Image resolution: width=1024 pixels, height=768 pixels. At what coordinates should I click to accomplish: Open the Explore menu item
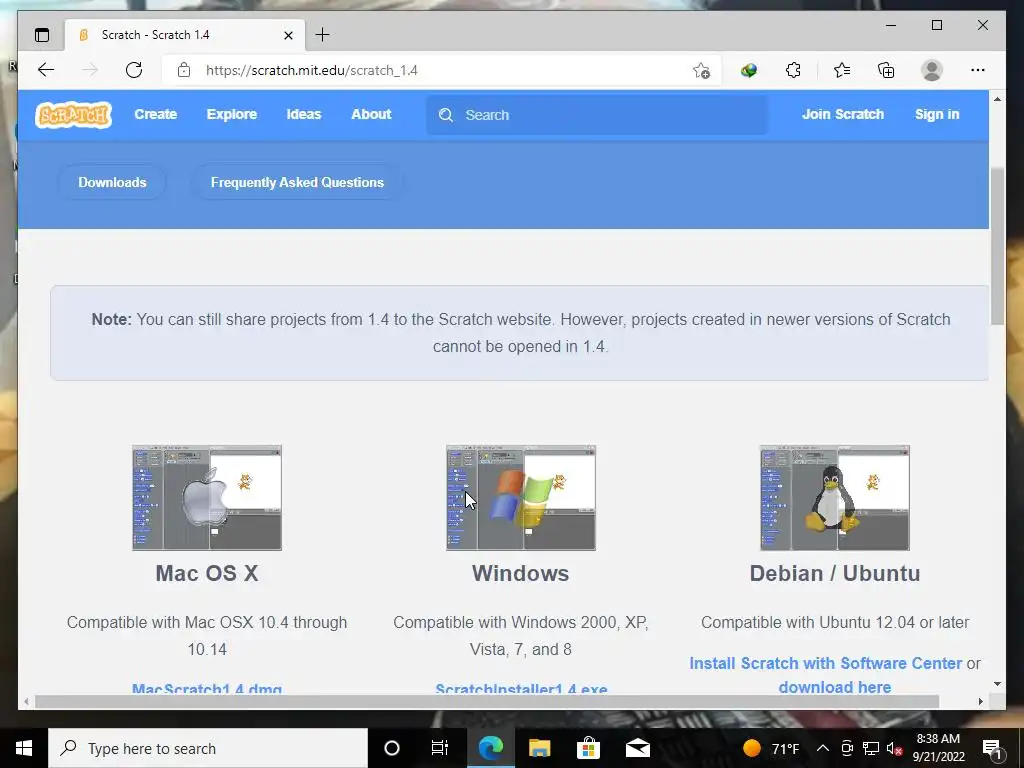pos(232,114)
